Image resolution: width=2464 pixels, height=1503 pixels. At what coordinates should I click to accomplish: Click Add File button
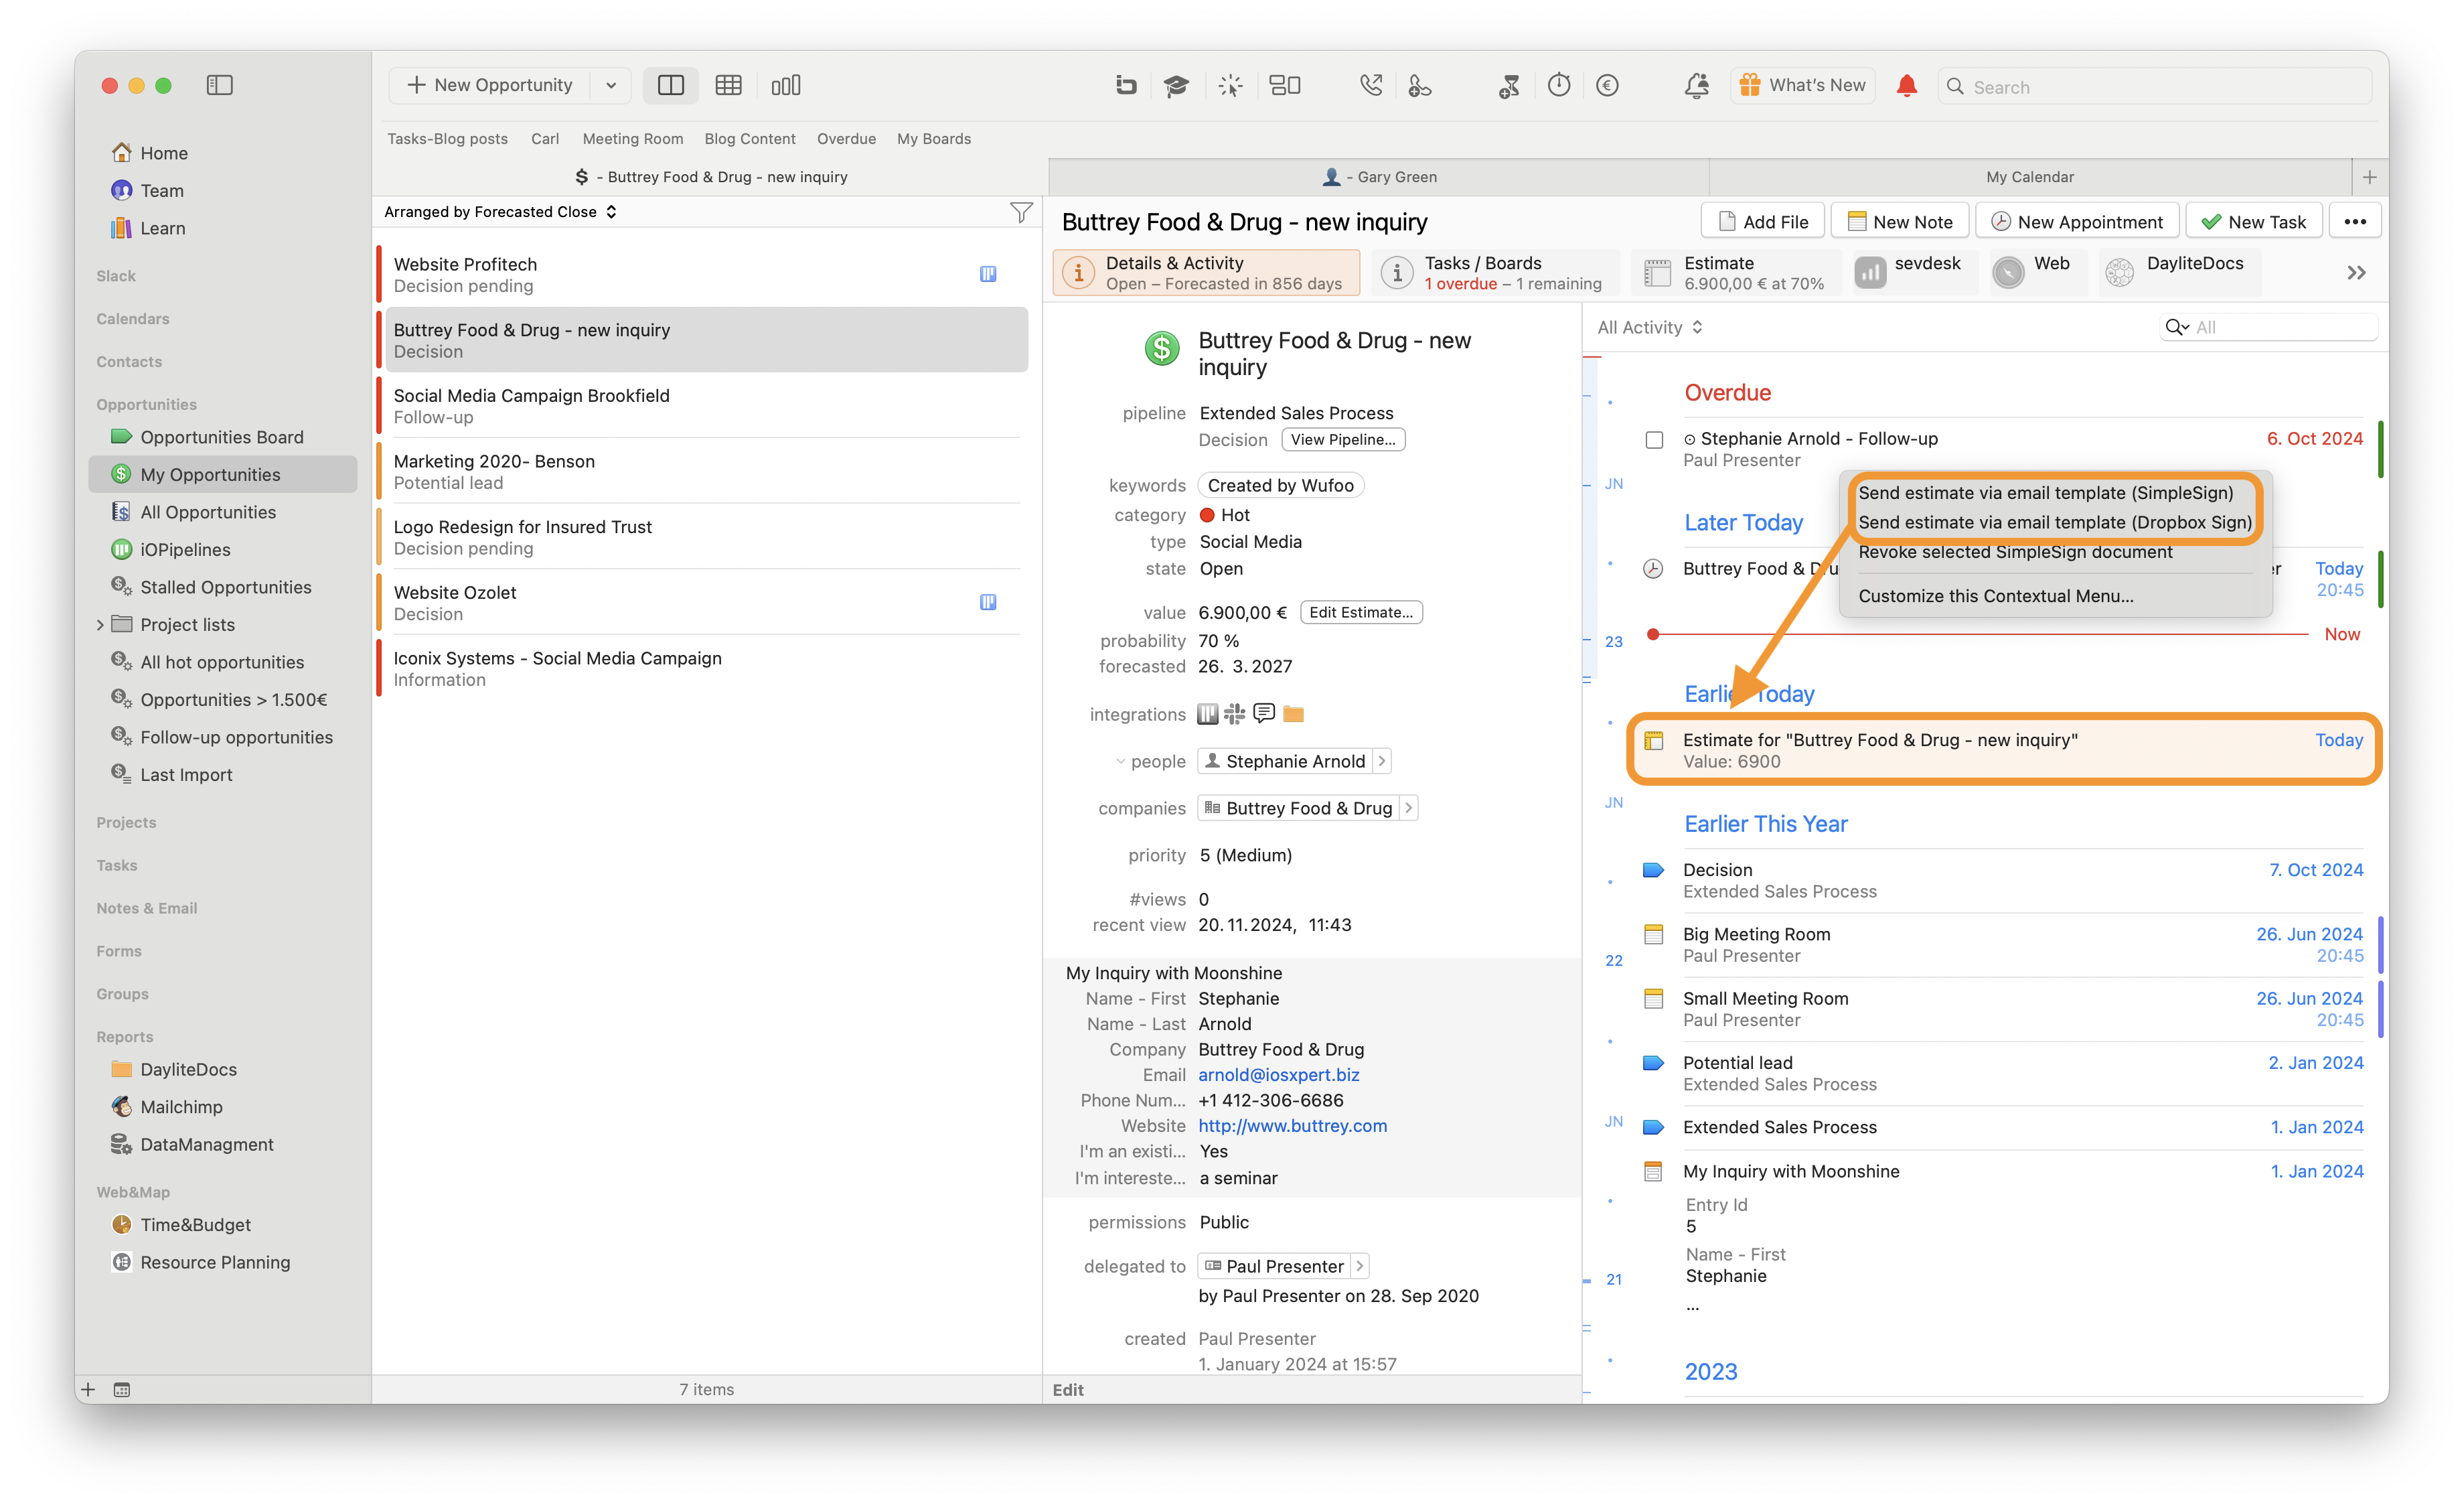point(1762,222)
